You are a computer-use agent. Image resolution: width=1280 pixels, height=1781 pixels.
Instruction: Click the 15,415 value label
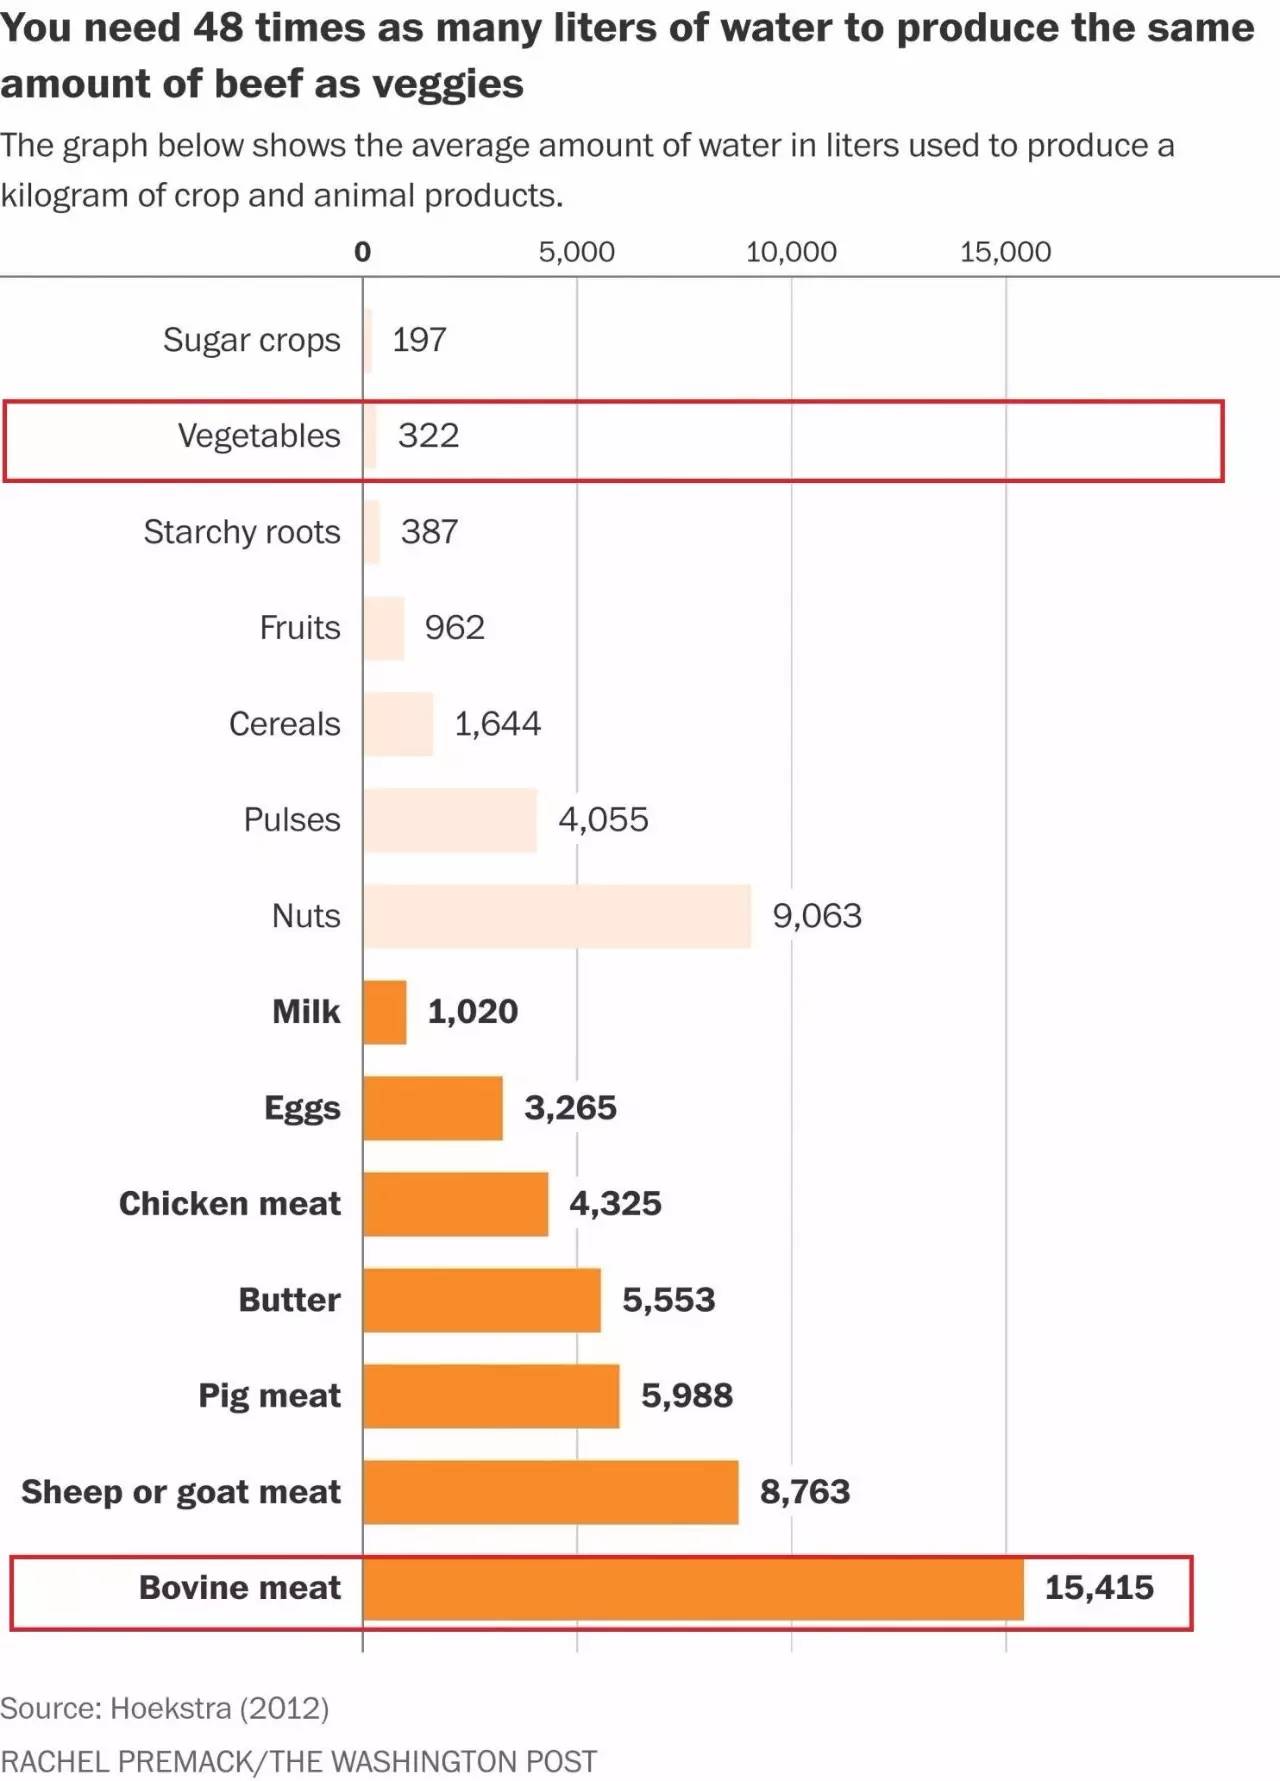click(1099, 1588)
